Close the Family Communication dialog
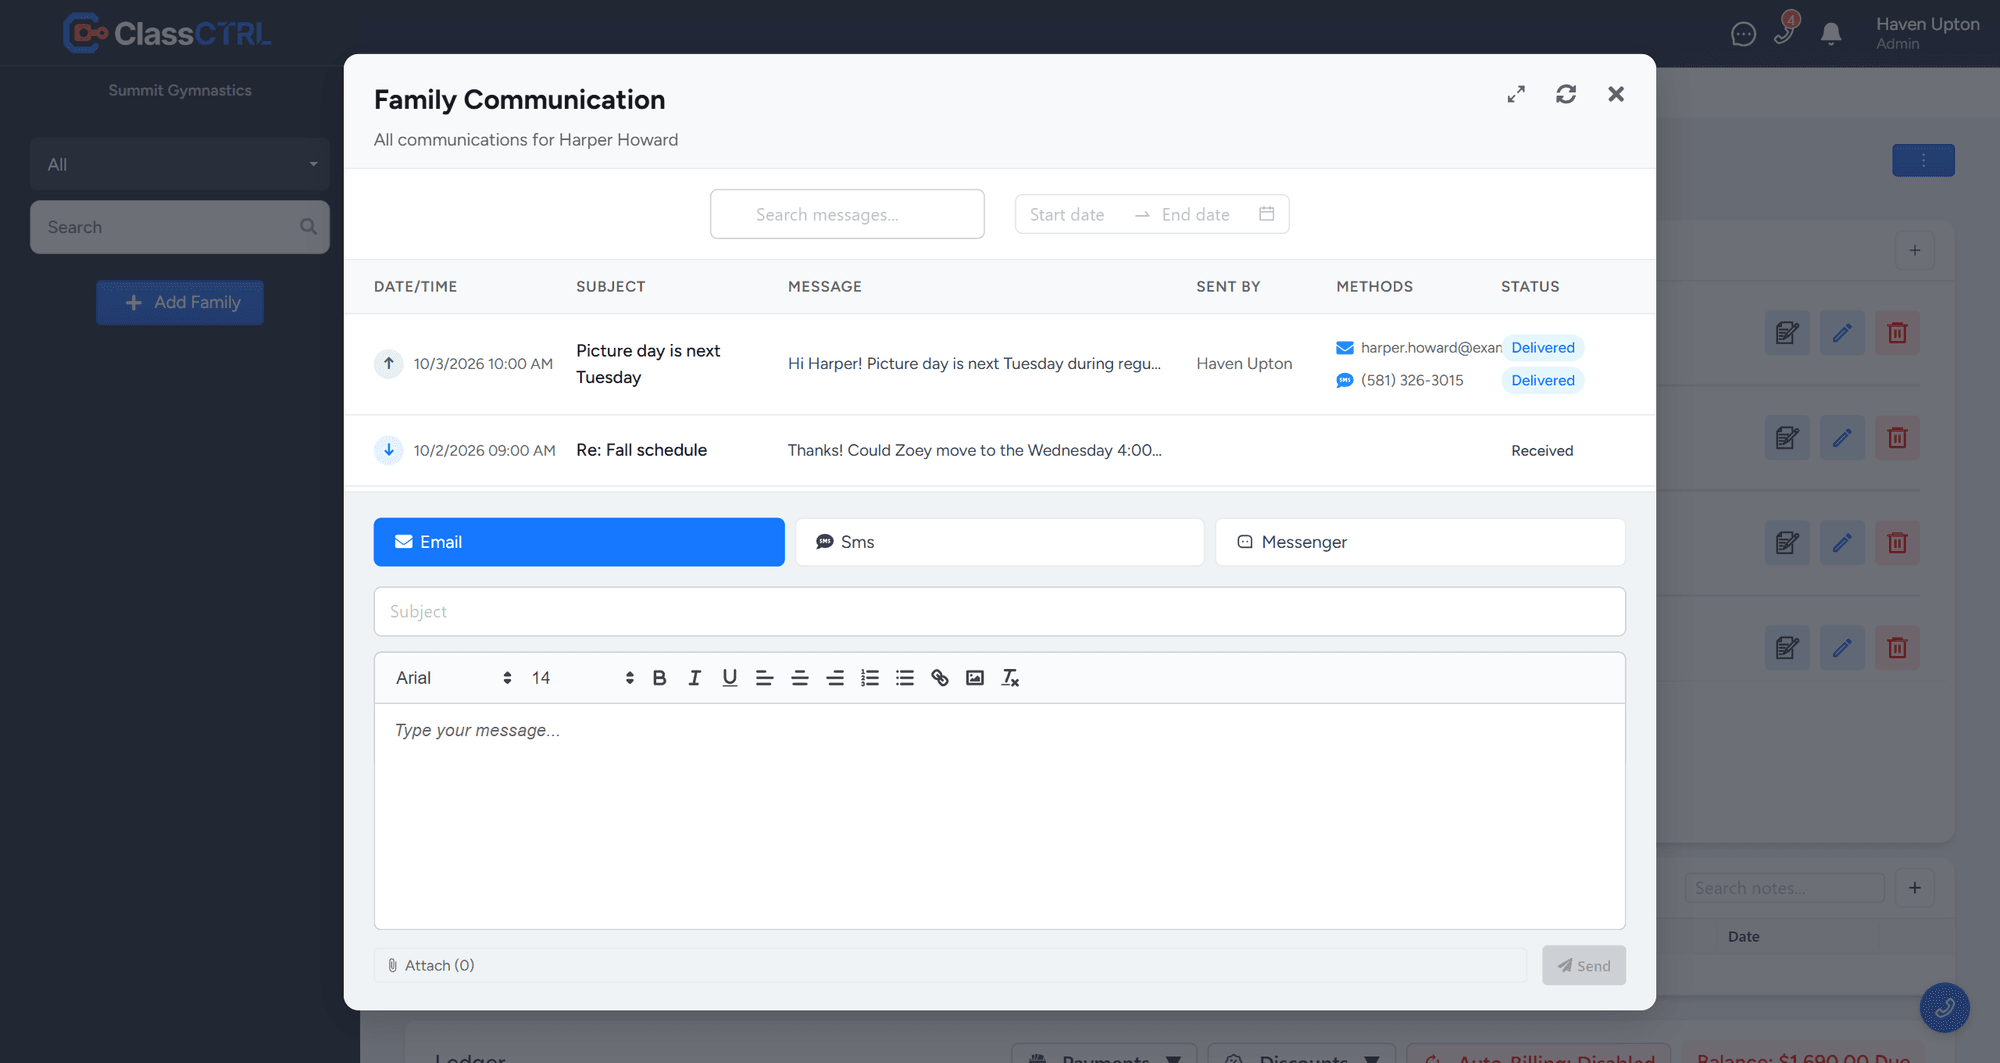The height and width of the screenshot is (1063, 2000). [x=1616, y=94]
